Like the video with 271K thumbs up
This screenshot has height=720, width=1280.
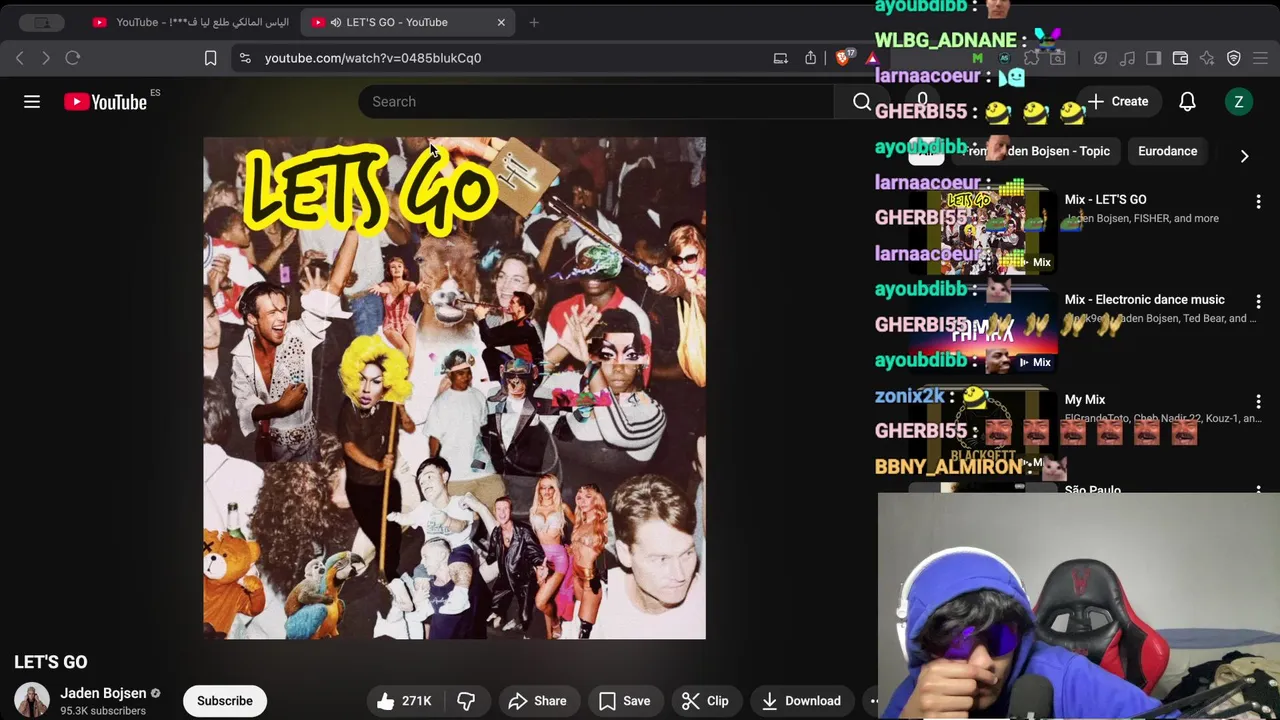[x=404, y=701]
